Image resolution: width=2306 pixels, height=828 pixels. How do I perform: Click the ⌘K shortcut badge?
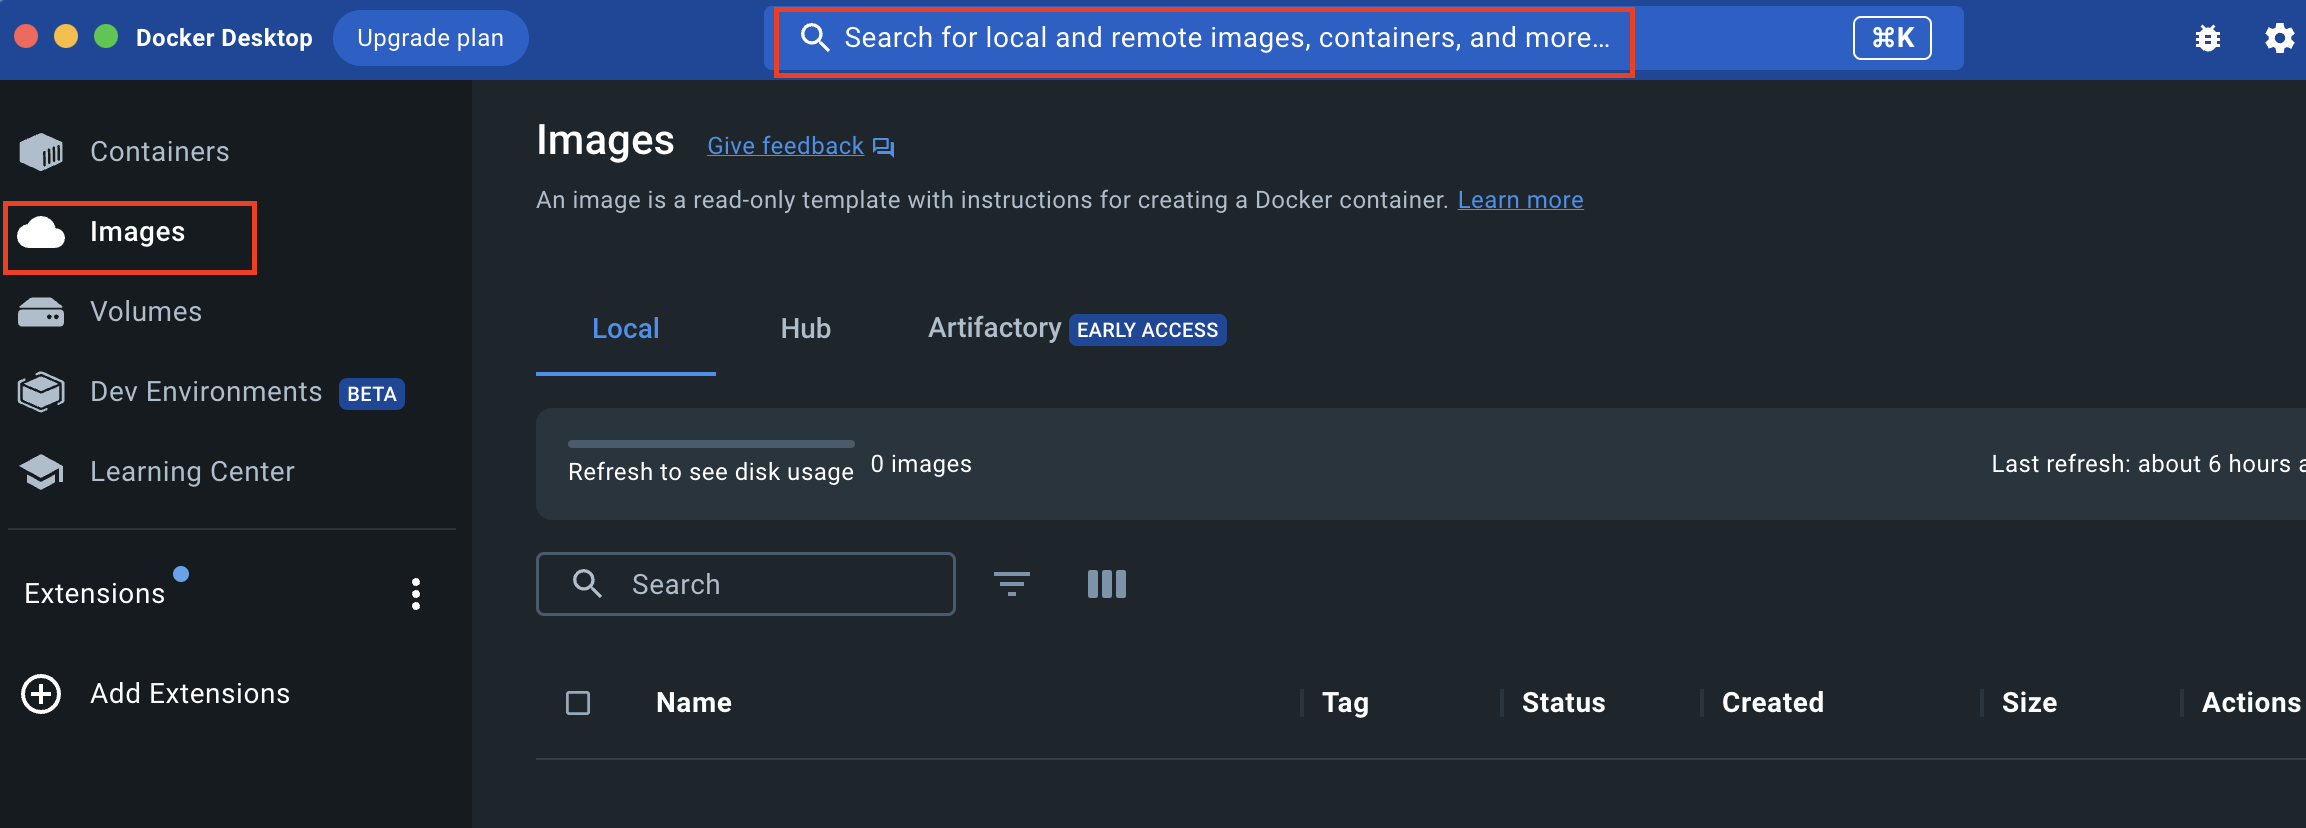coord(1892,38)
